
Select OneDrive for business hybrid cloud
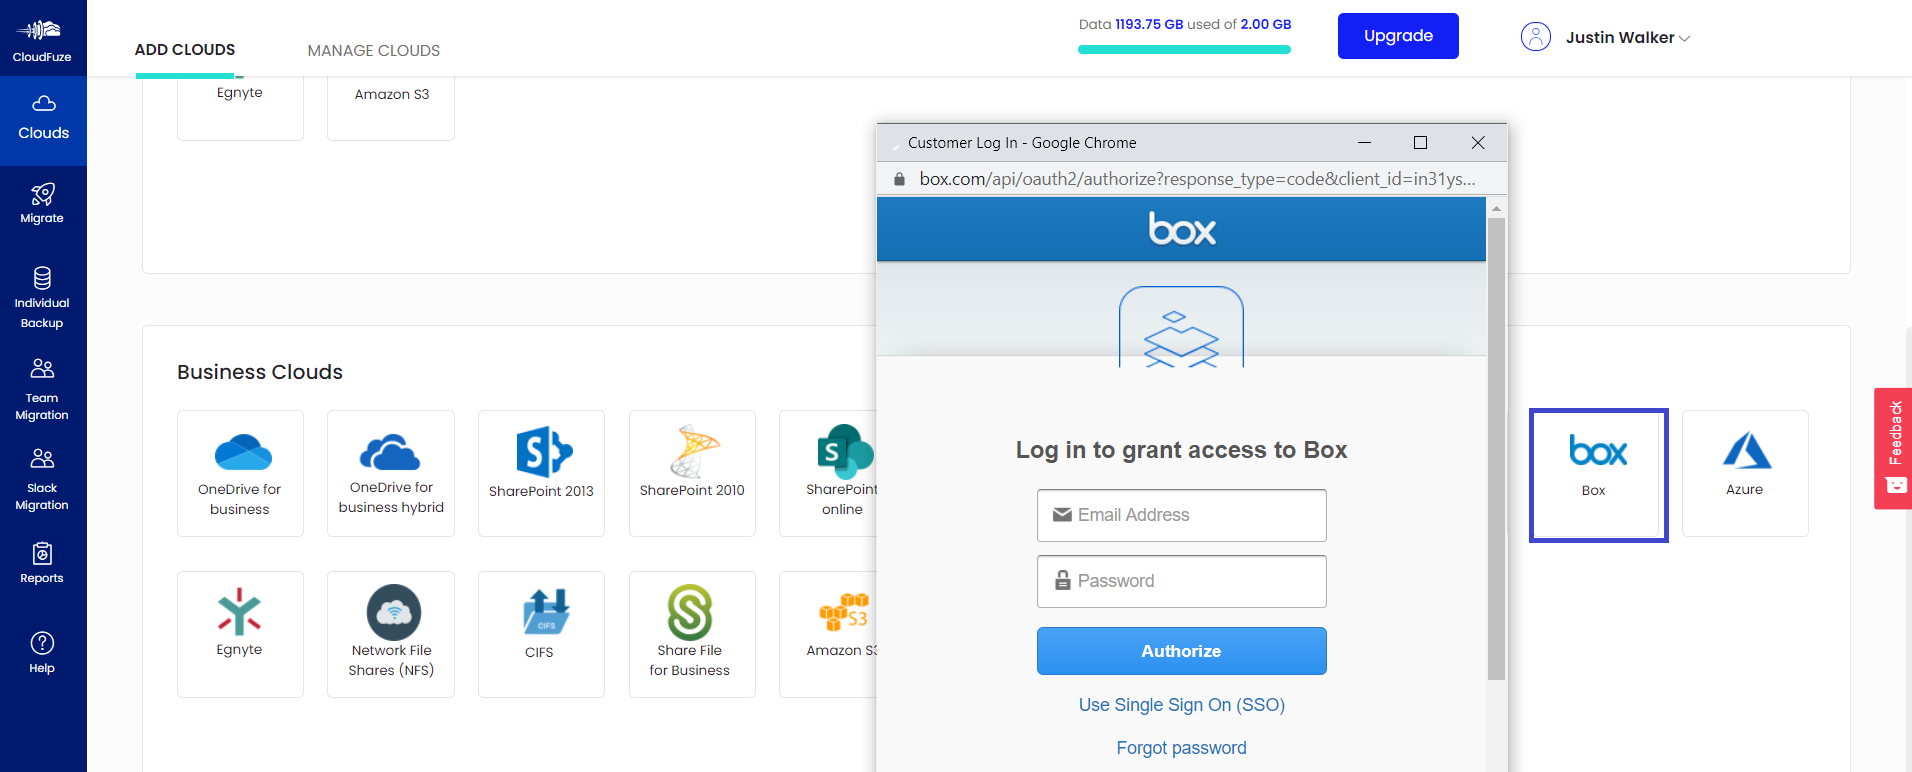pos(391,473)
